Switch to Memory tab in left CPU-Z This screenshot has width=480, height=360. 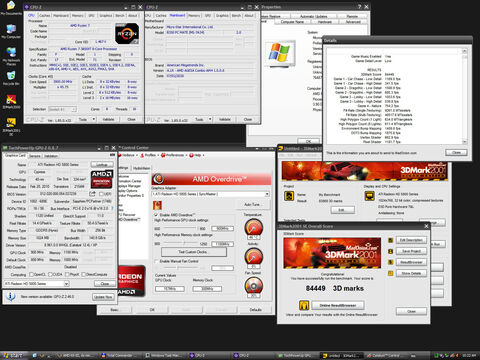[x=78, y=15]
